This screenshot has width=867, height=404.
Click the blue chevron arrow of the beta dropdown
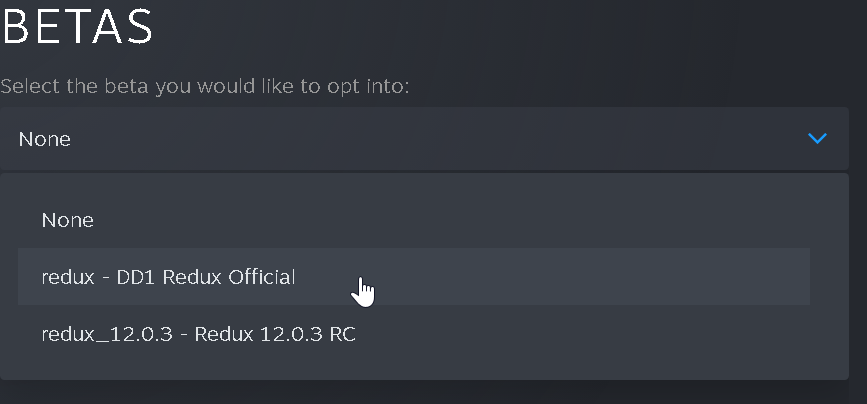pos(817,138)
